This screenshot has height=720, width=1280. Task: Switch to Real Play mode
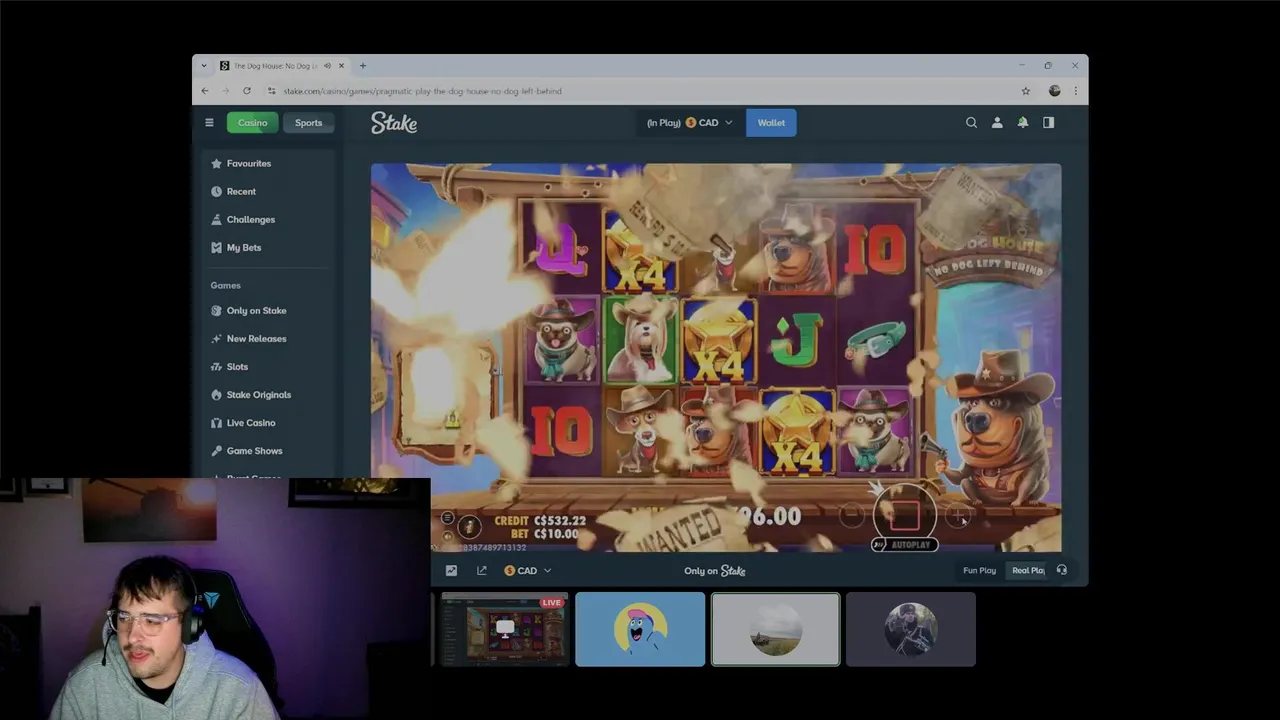pyautogui.click(x=1027, y=571)
